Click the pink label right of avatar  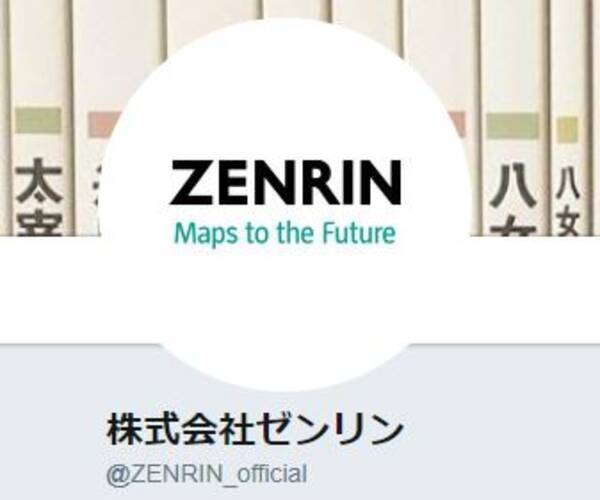pos(458,124)
